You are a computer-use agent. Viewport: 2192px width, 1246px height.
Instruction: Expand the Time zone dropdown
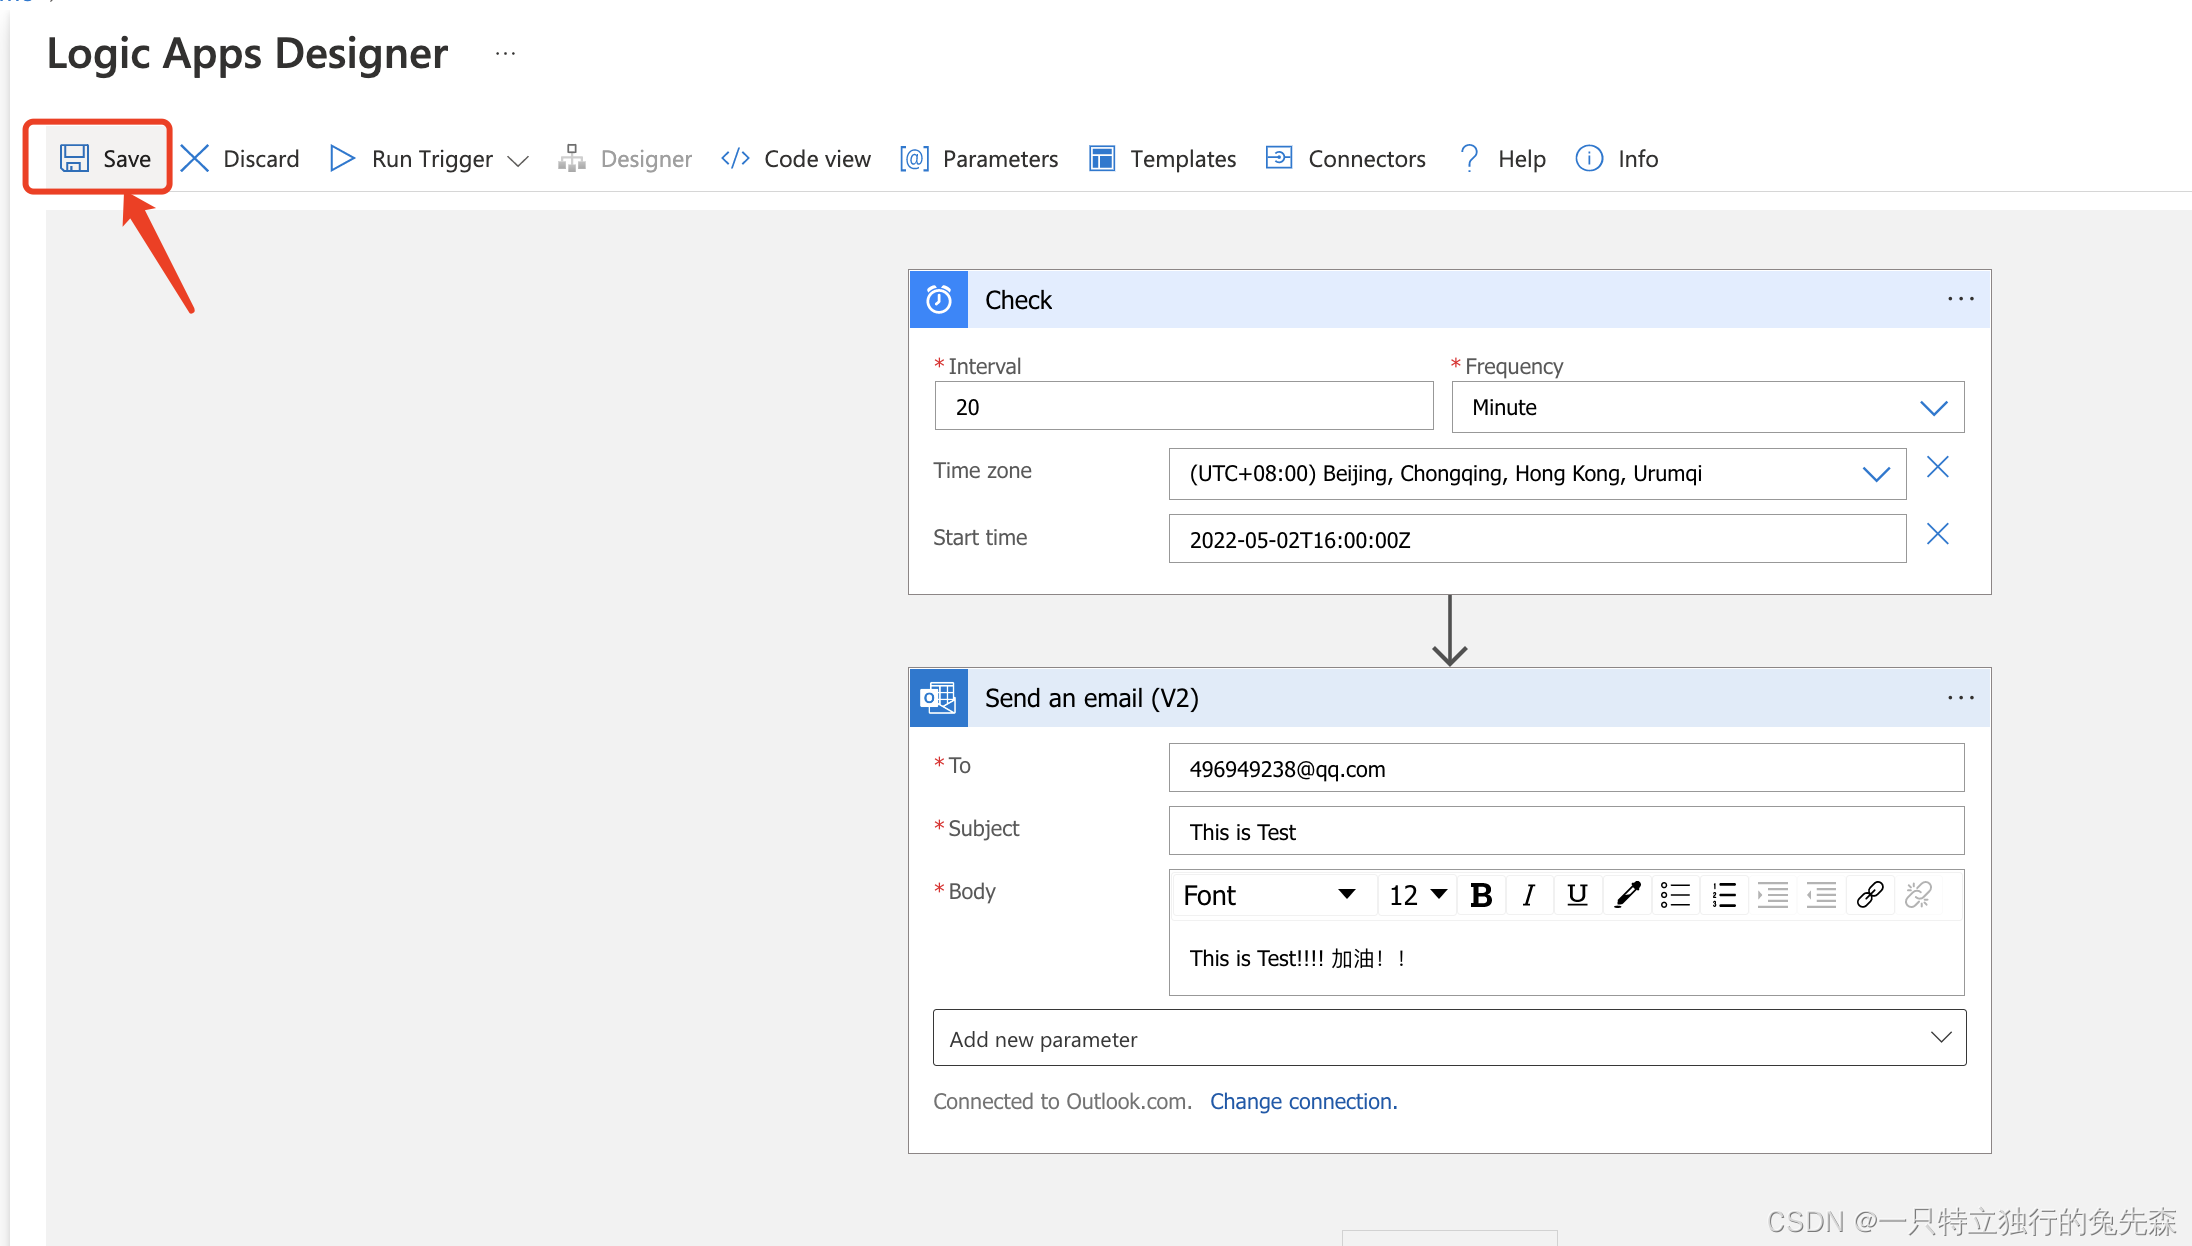1537,473
